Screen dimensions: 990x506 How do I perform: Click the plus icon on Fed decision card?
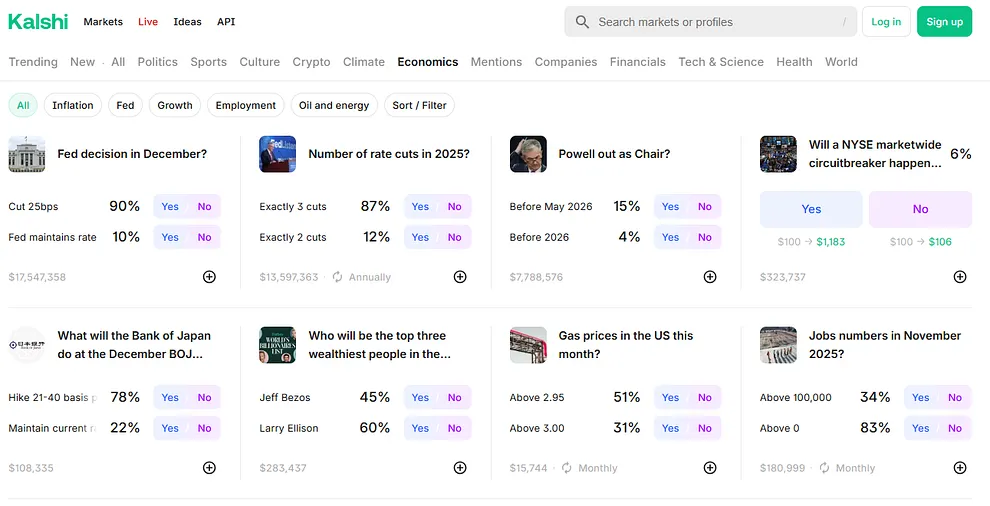(x=209, y=277)
